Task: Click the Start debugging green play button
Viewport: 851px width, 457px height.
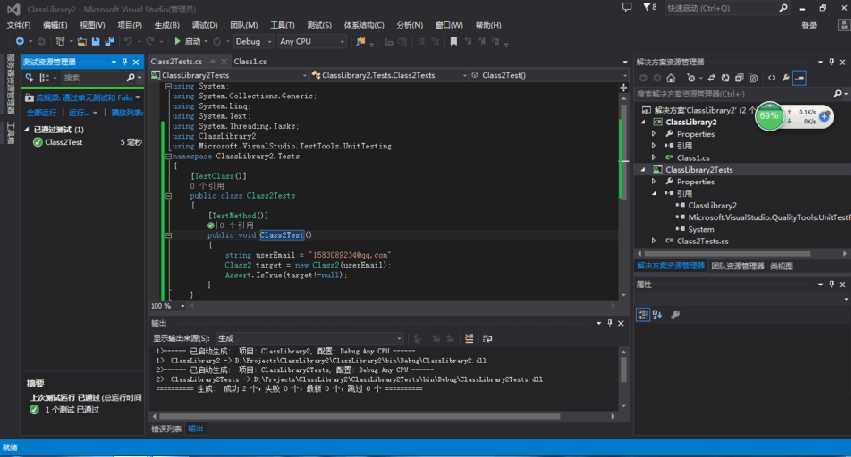Action: (177, 41)
